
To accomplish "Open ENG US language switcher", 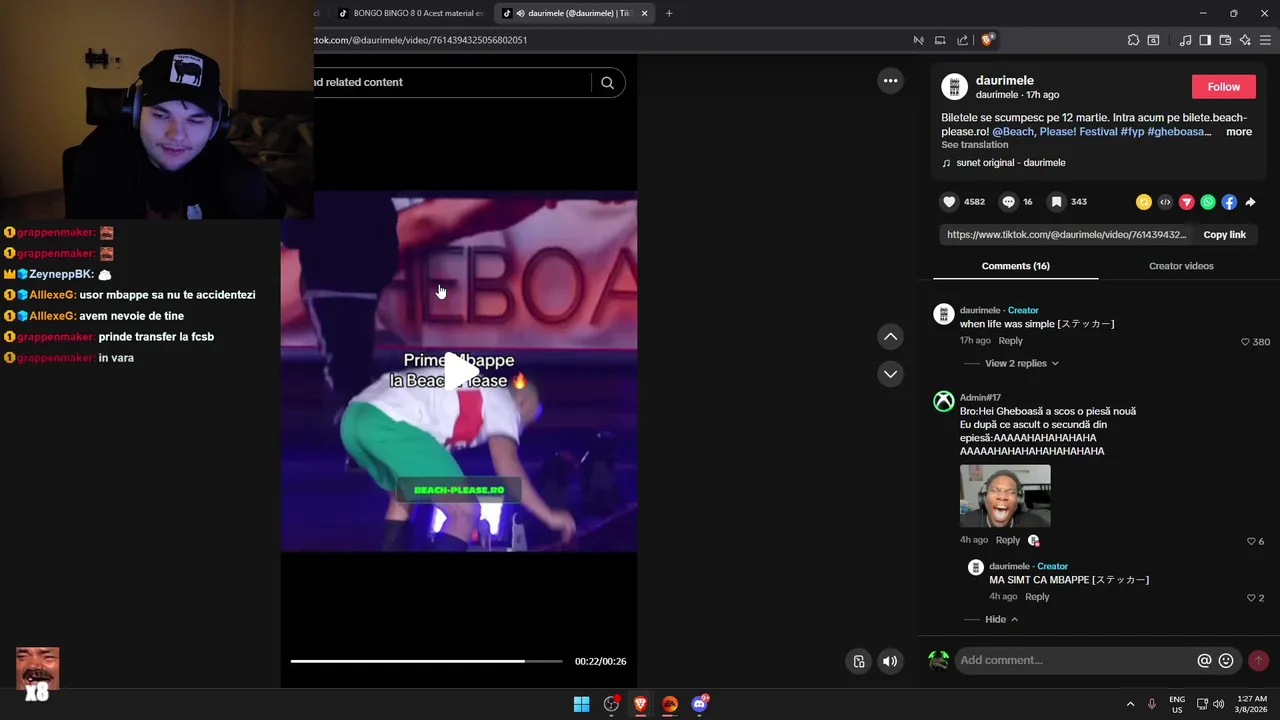I will click(1177, 704).
